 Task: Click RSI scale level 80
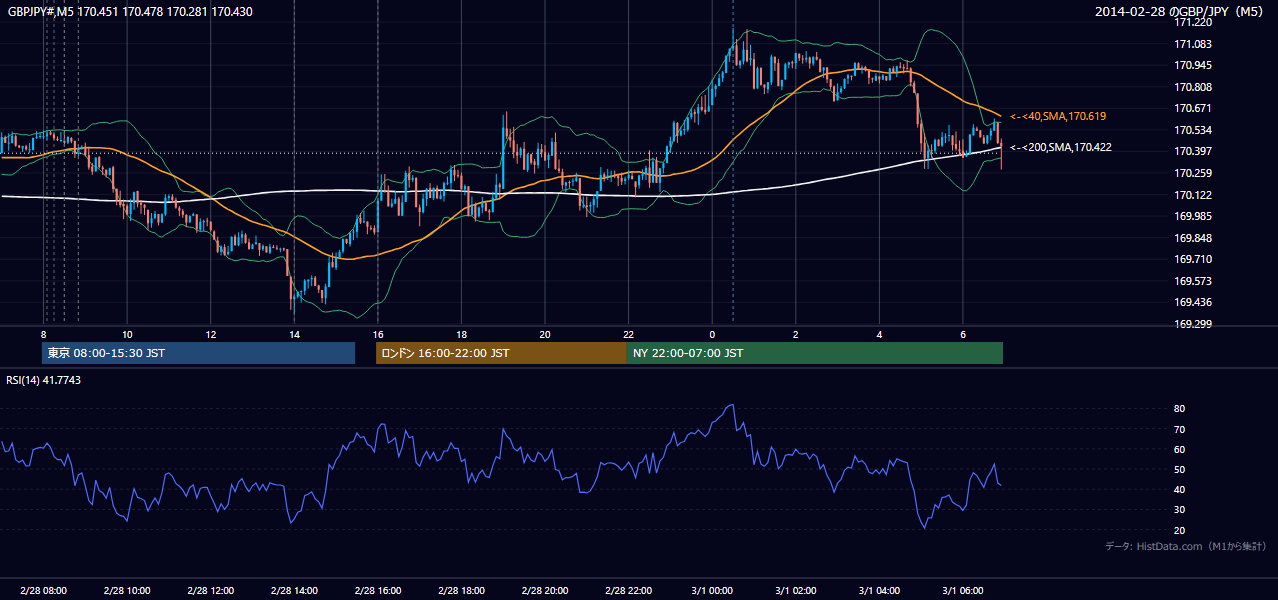[x=1180, y=409]
